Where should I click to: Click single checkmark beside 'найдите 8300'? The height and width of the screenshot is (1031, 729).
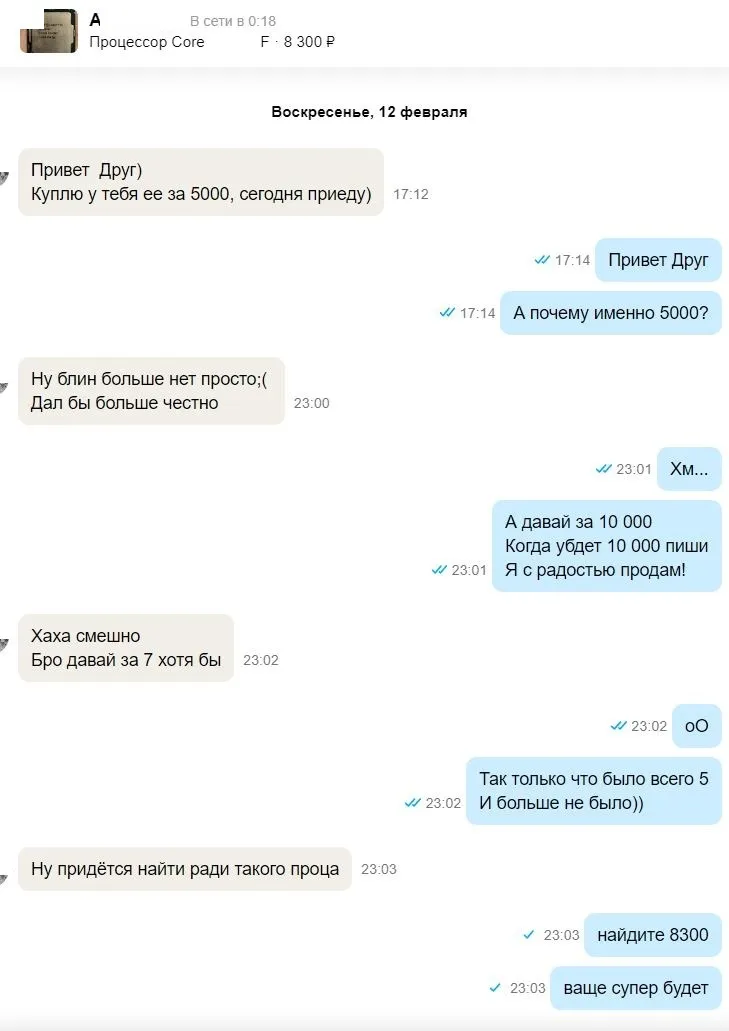tap(529, 934)
